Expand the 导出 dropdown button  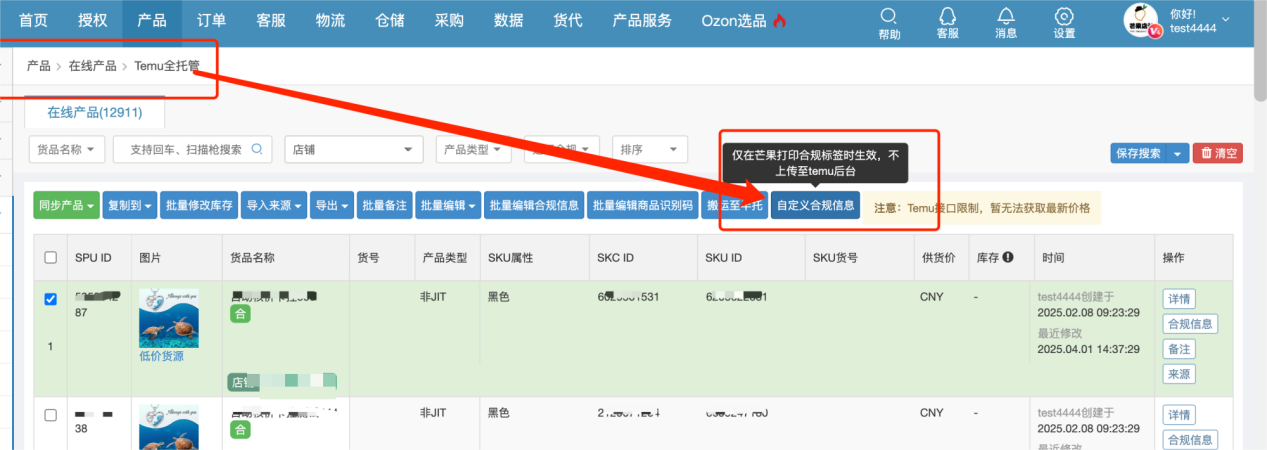(331, 205)
